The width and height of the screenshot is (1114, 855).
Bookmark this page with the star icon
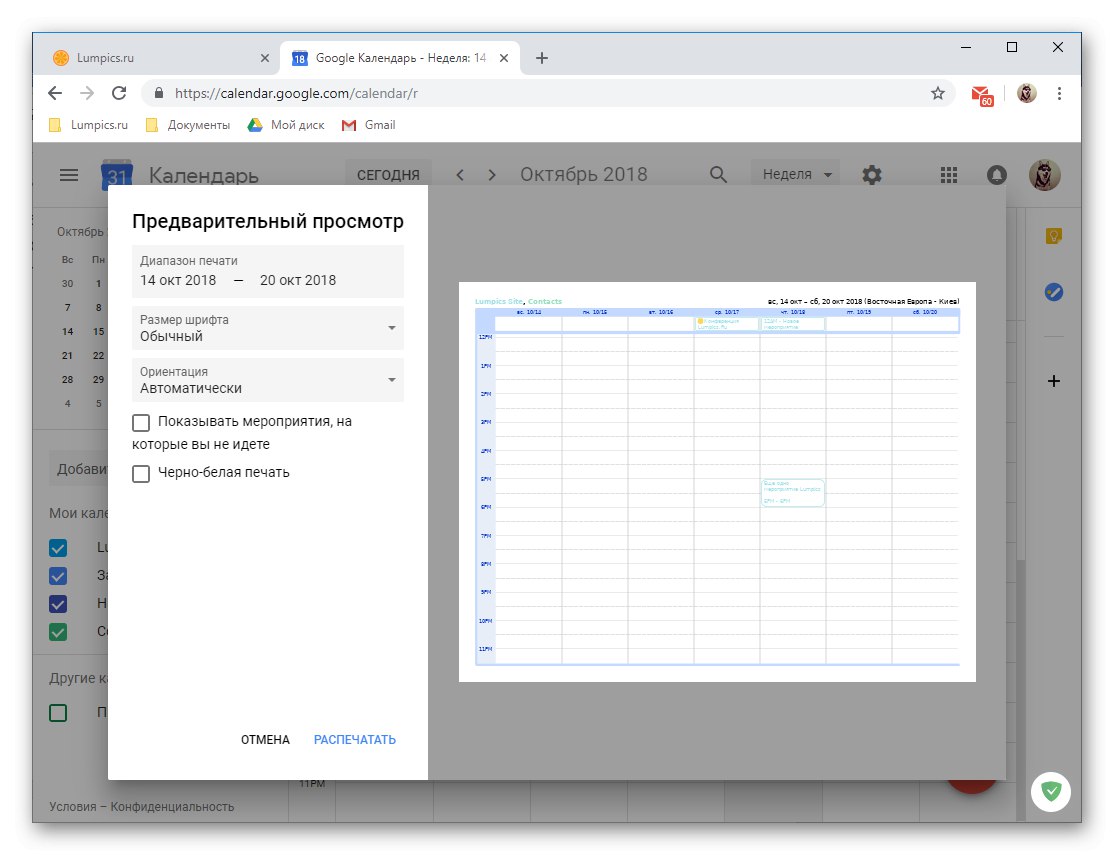click(938, 93)
